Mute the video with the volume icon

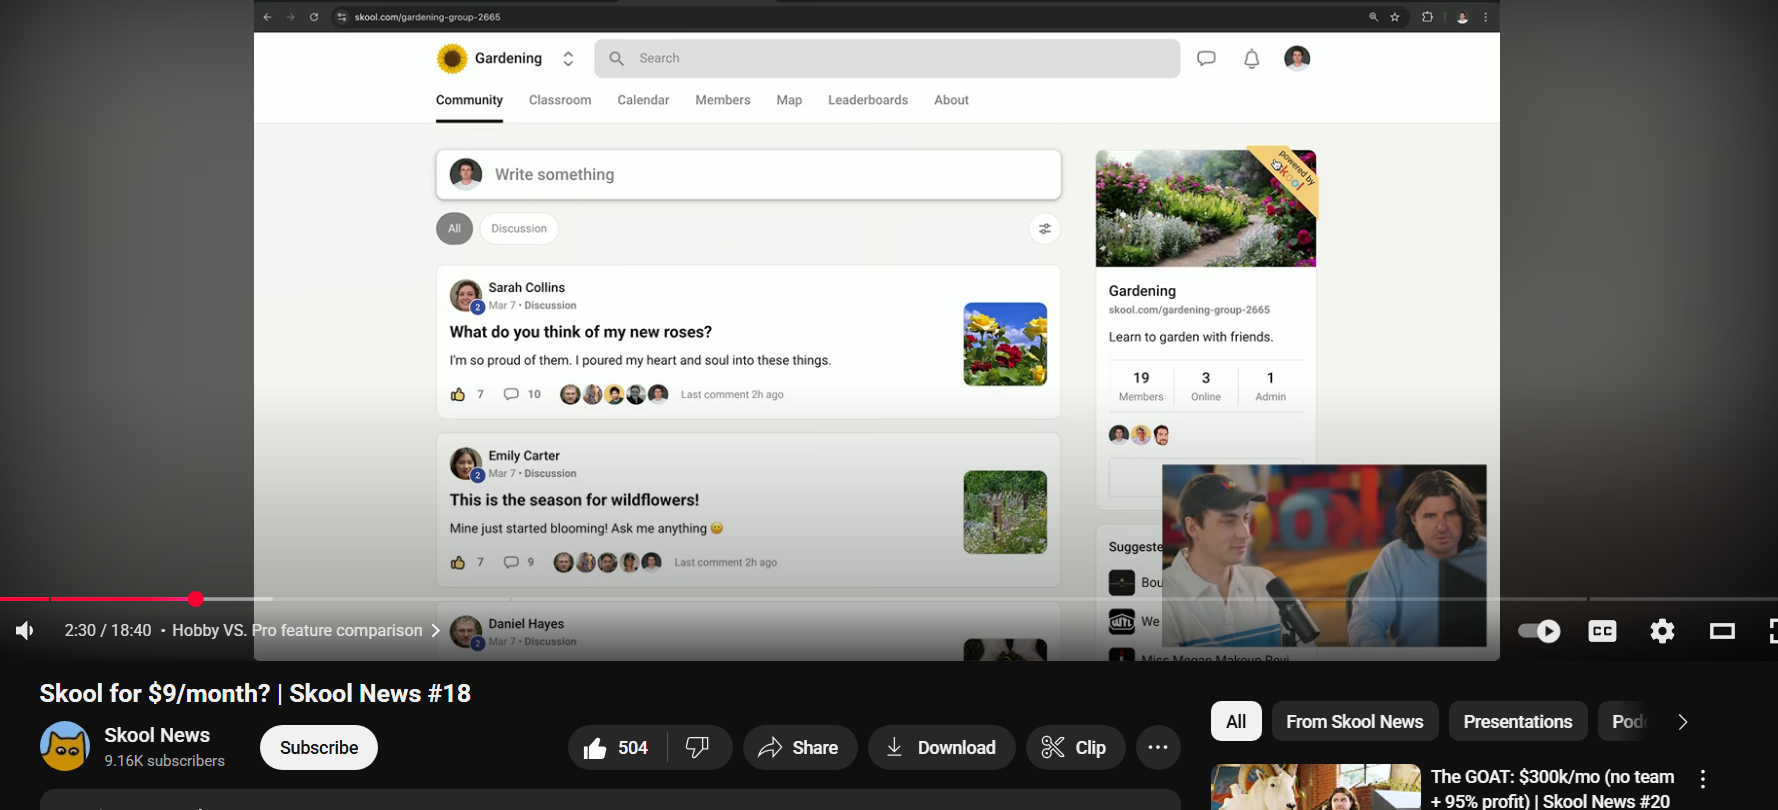pyautogui.click(x=25, y=630)
